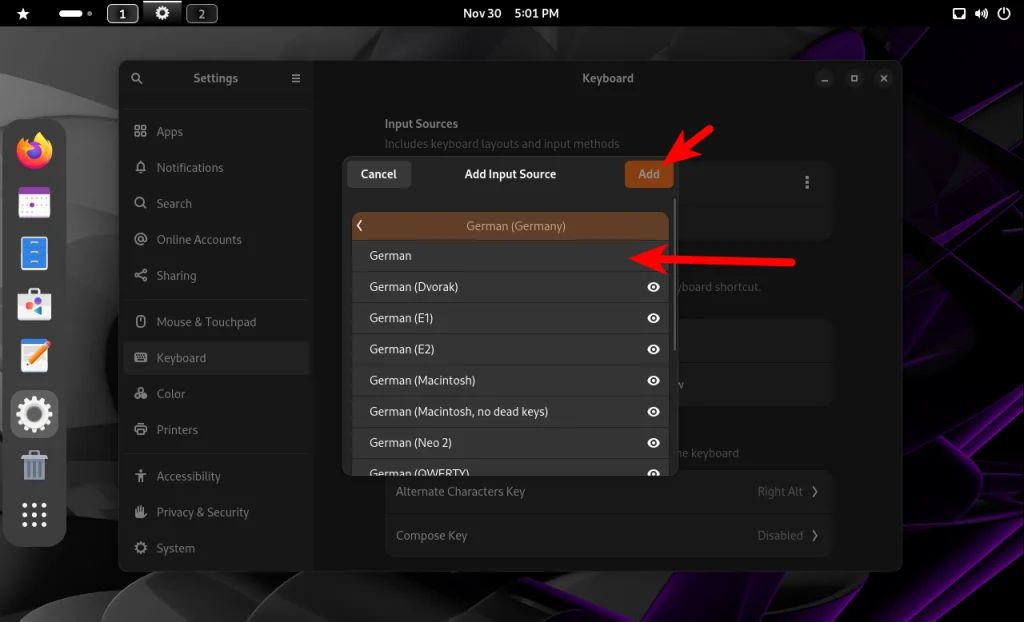The width and height of the screenshot is (1024, 622).
Task: Preview the German (Macintosh) layout
Action: click(x=653, y=380)
